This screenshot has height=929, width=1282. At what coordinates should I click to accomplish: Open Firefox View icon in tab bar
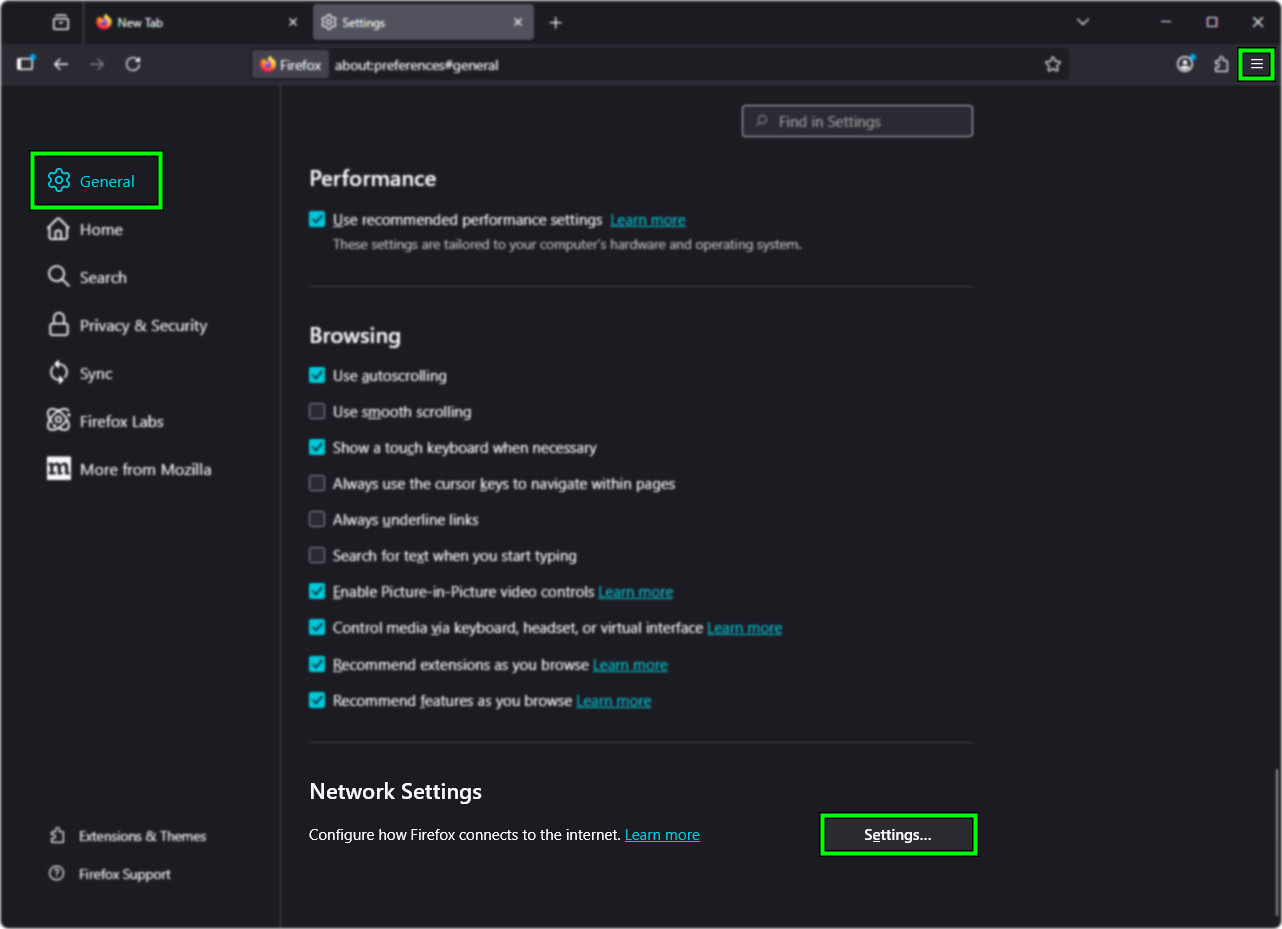(x=61, y=22)
